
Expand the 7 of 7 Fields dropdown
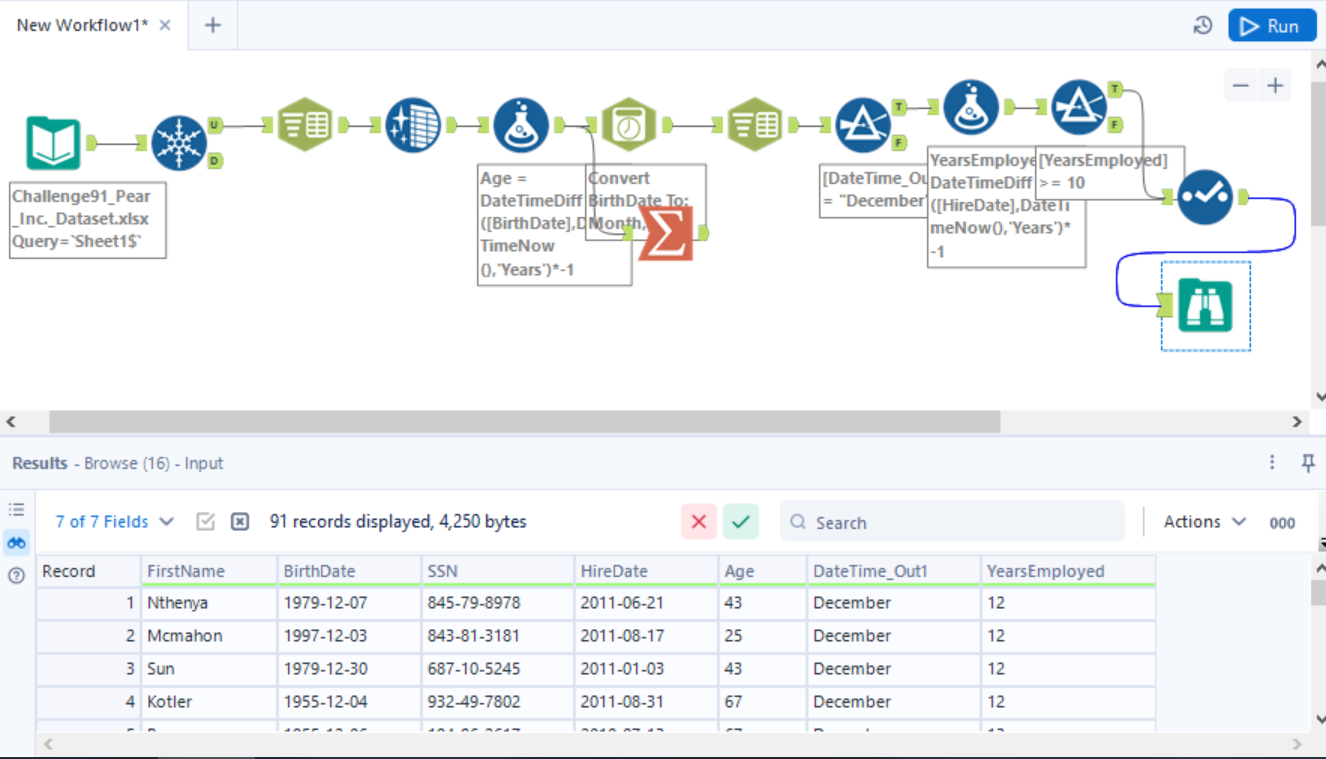click(x=114, y=522)
